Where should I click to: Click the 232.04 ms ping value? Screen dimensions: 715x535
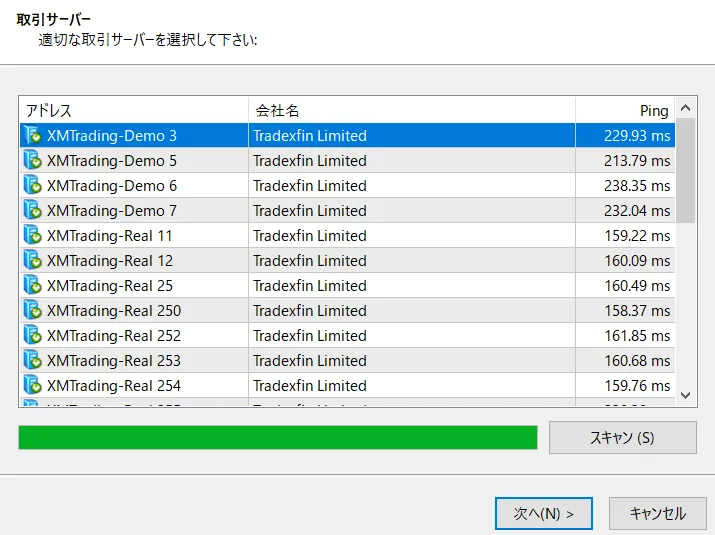point(637,211)
